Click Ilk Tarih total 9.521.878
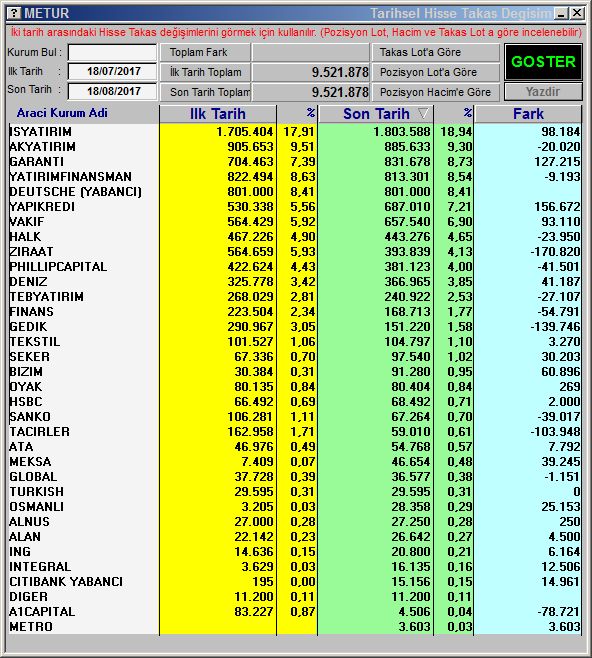This screenshot has width=592, height=658. 340,72
